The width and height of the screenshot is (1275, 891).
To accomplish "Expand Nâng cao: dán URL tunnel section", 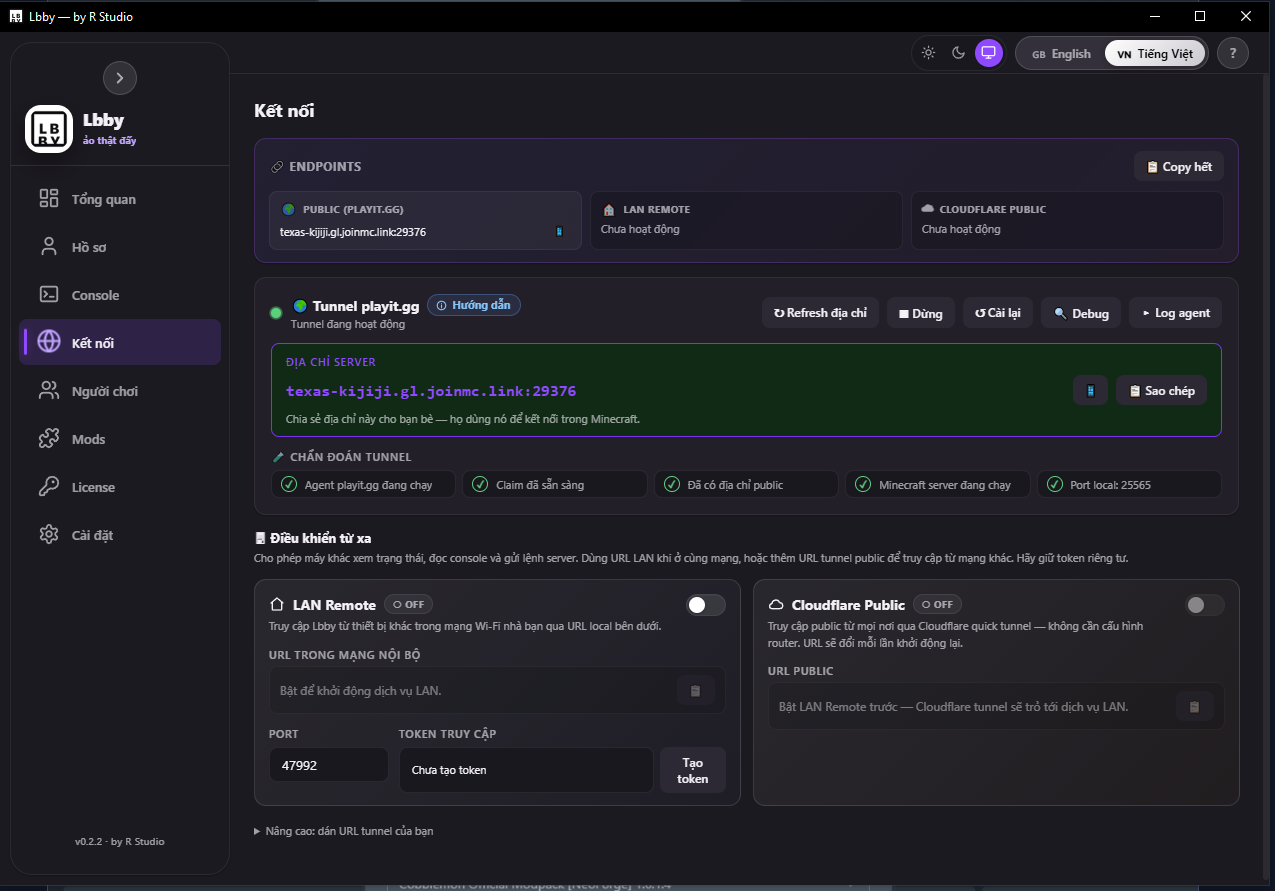I will 344,831.
